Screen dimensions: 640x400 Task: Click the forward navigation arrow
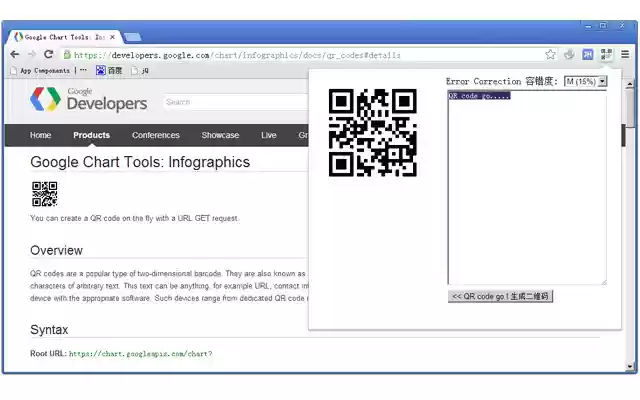32,54
